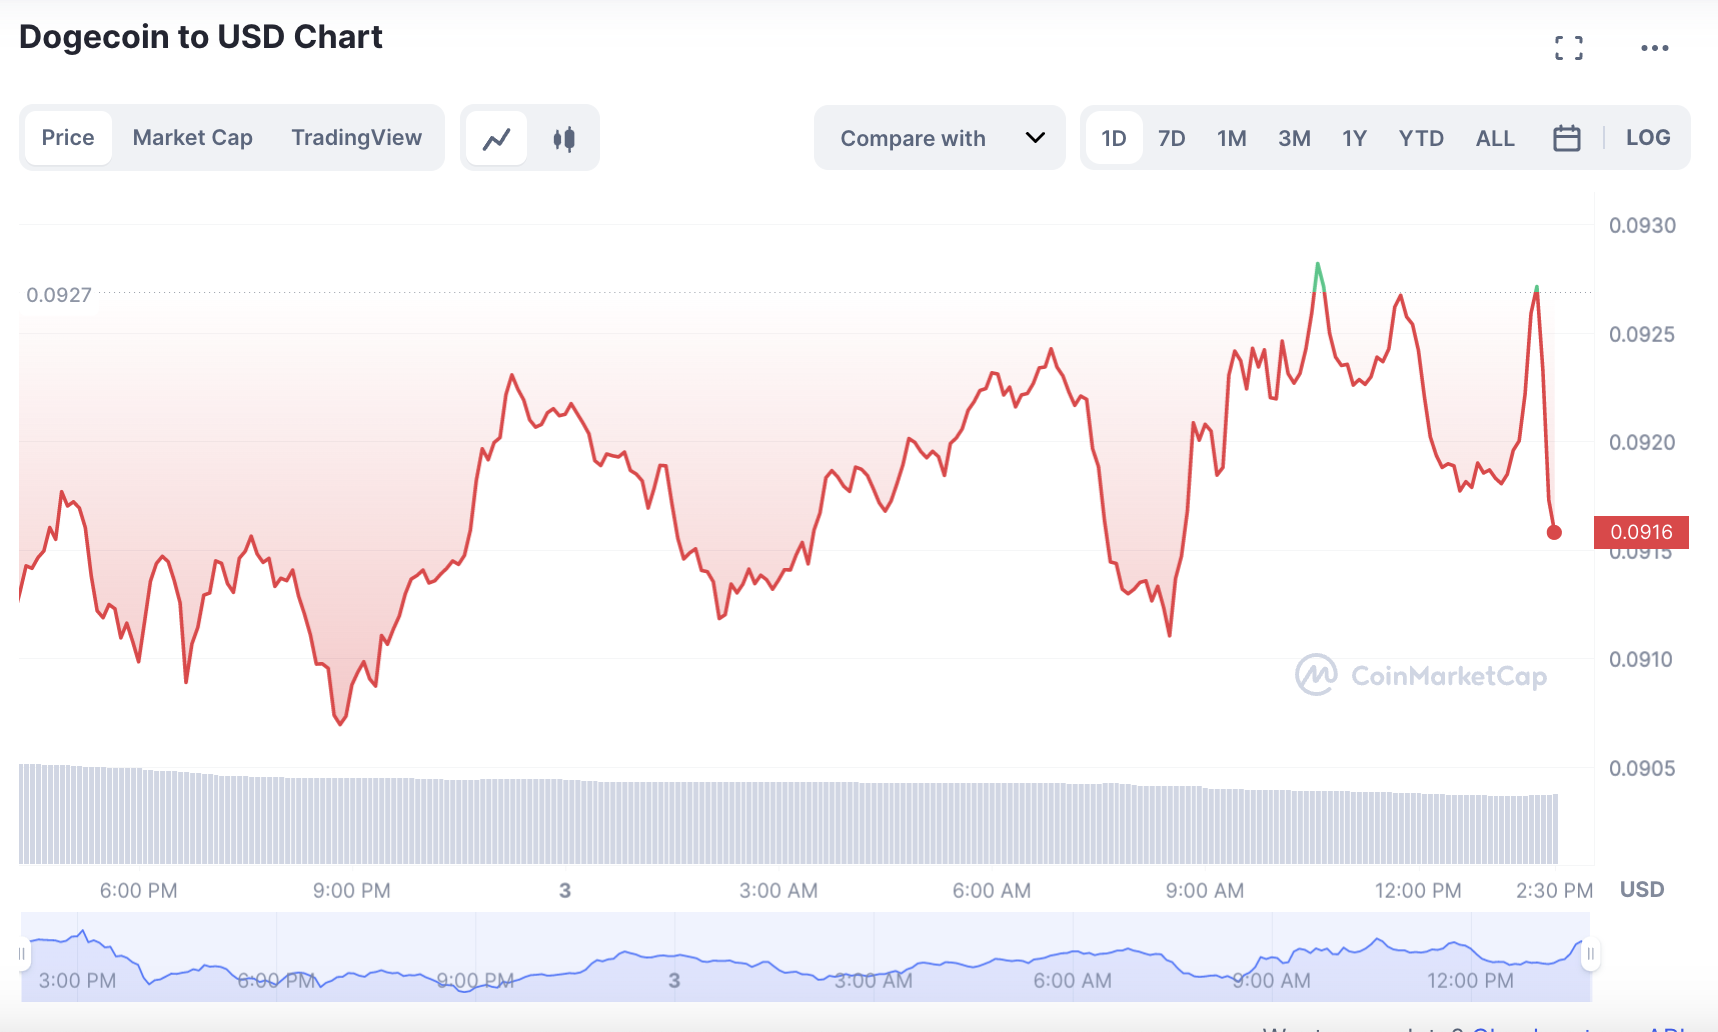Click the 9:00 AM main axis label

click(x=1205, y=891)
